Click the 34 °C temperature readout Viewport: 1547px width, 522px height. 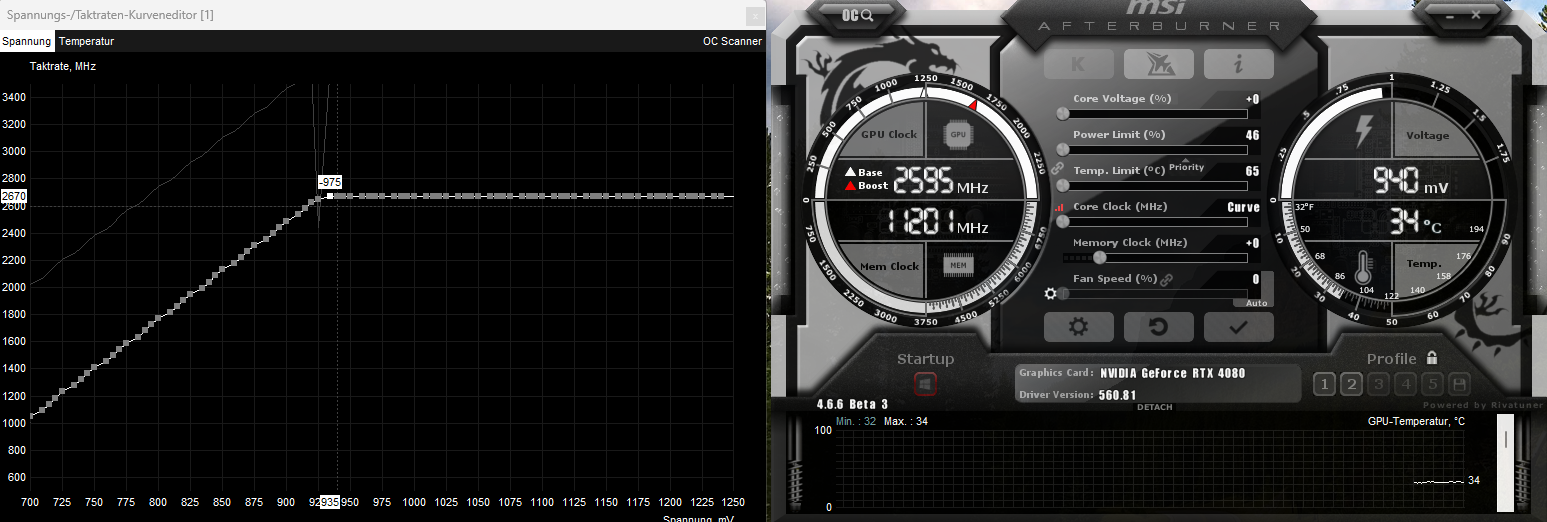1414,222
